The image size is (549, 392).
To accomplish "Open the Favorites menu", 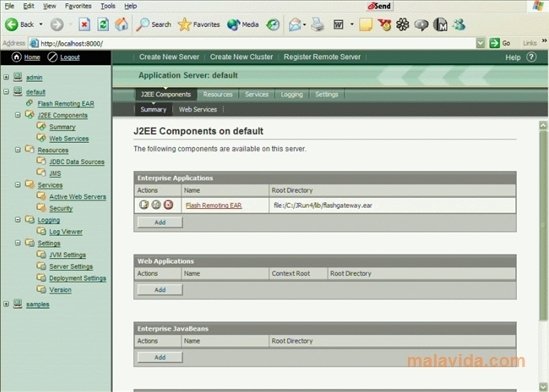I will [78, 6].
